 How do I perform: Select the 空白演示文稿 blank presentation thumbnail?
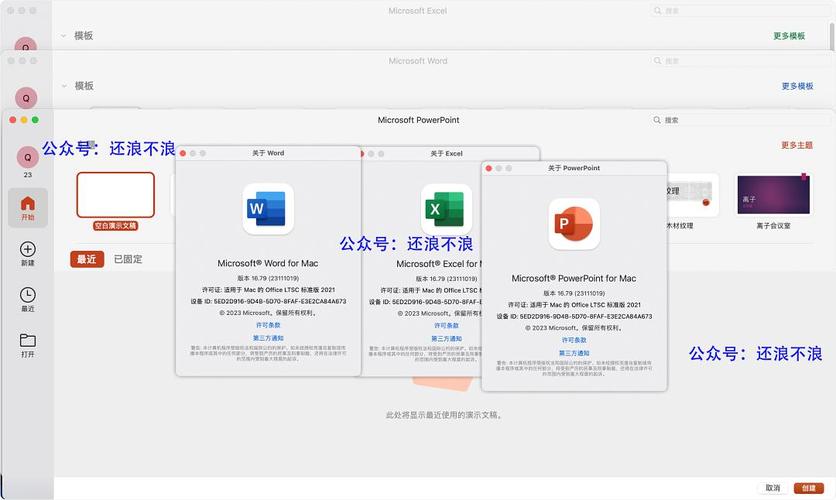(115, 195)
